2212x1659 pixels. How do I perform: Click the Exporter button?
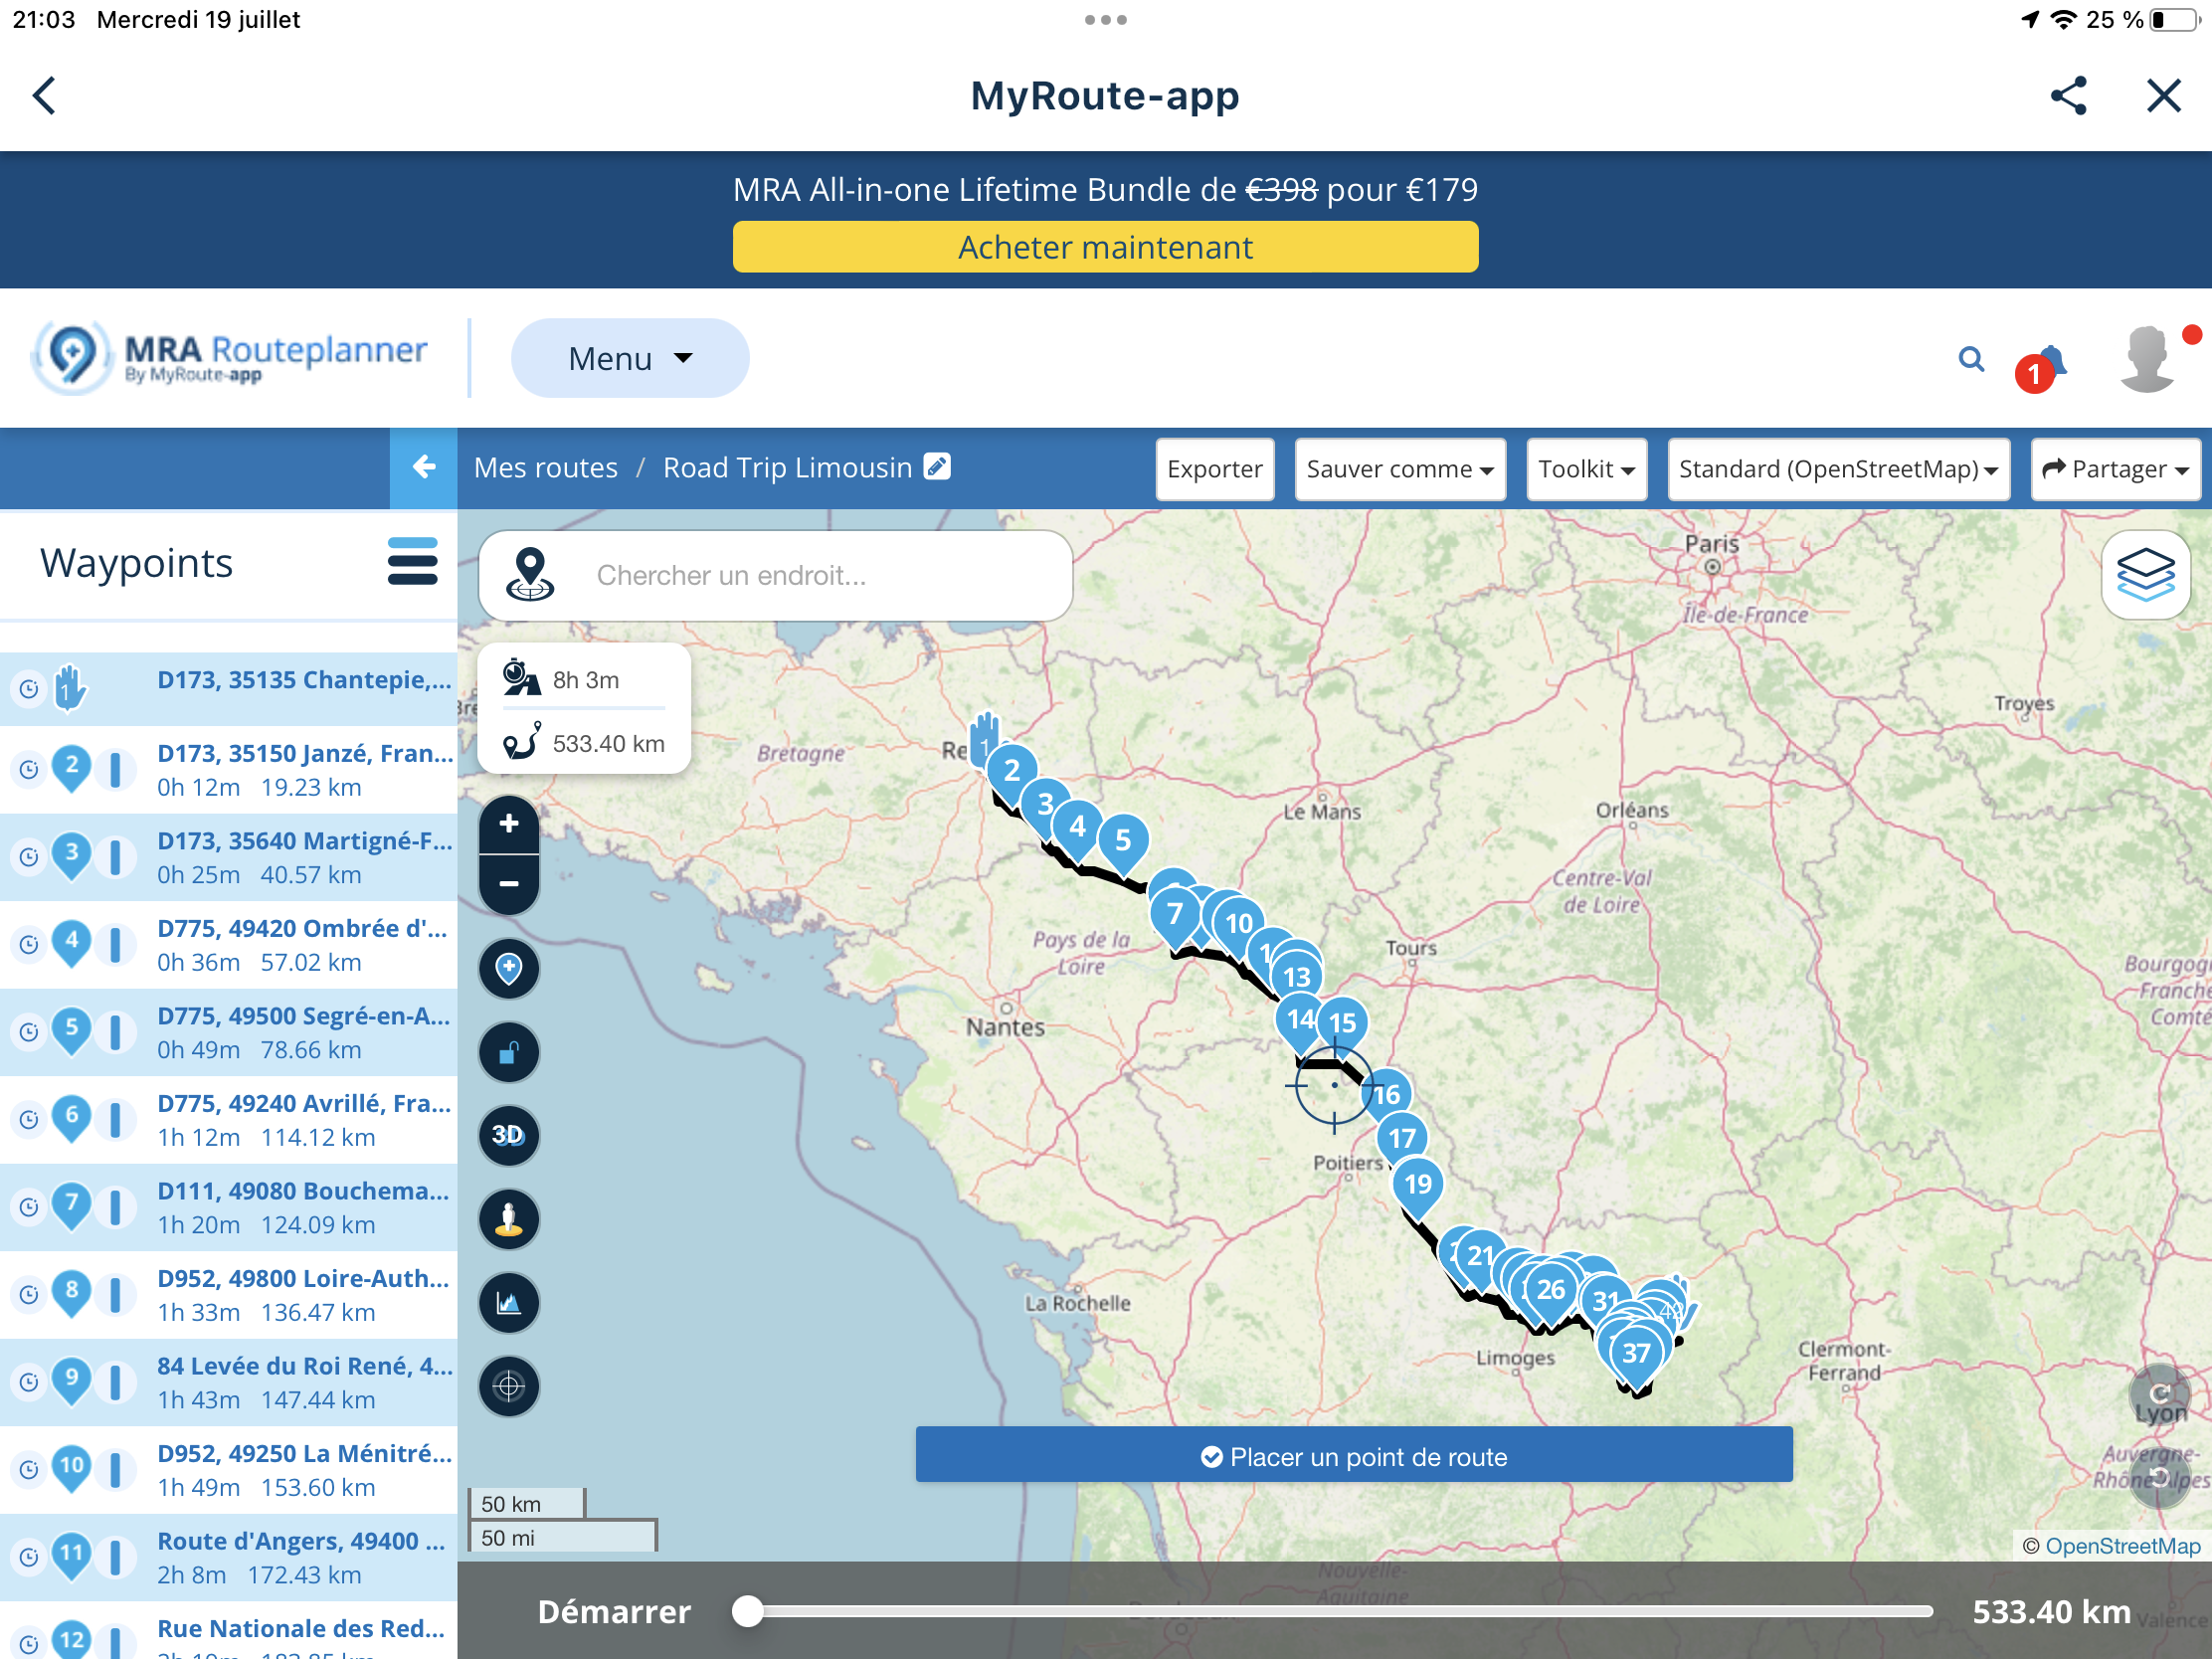point(1214,469)
